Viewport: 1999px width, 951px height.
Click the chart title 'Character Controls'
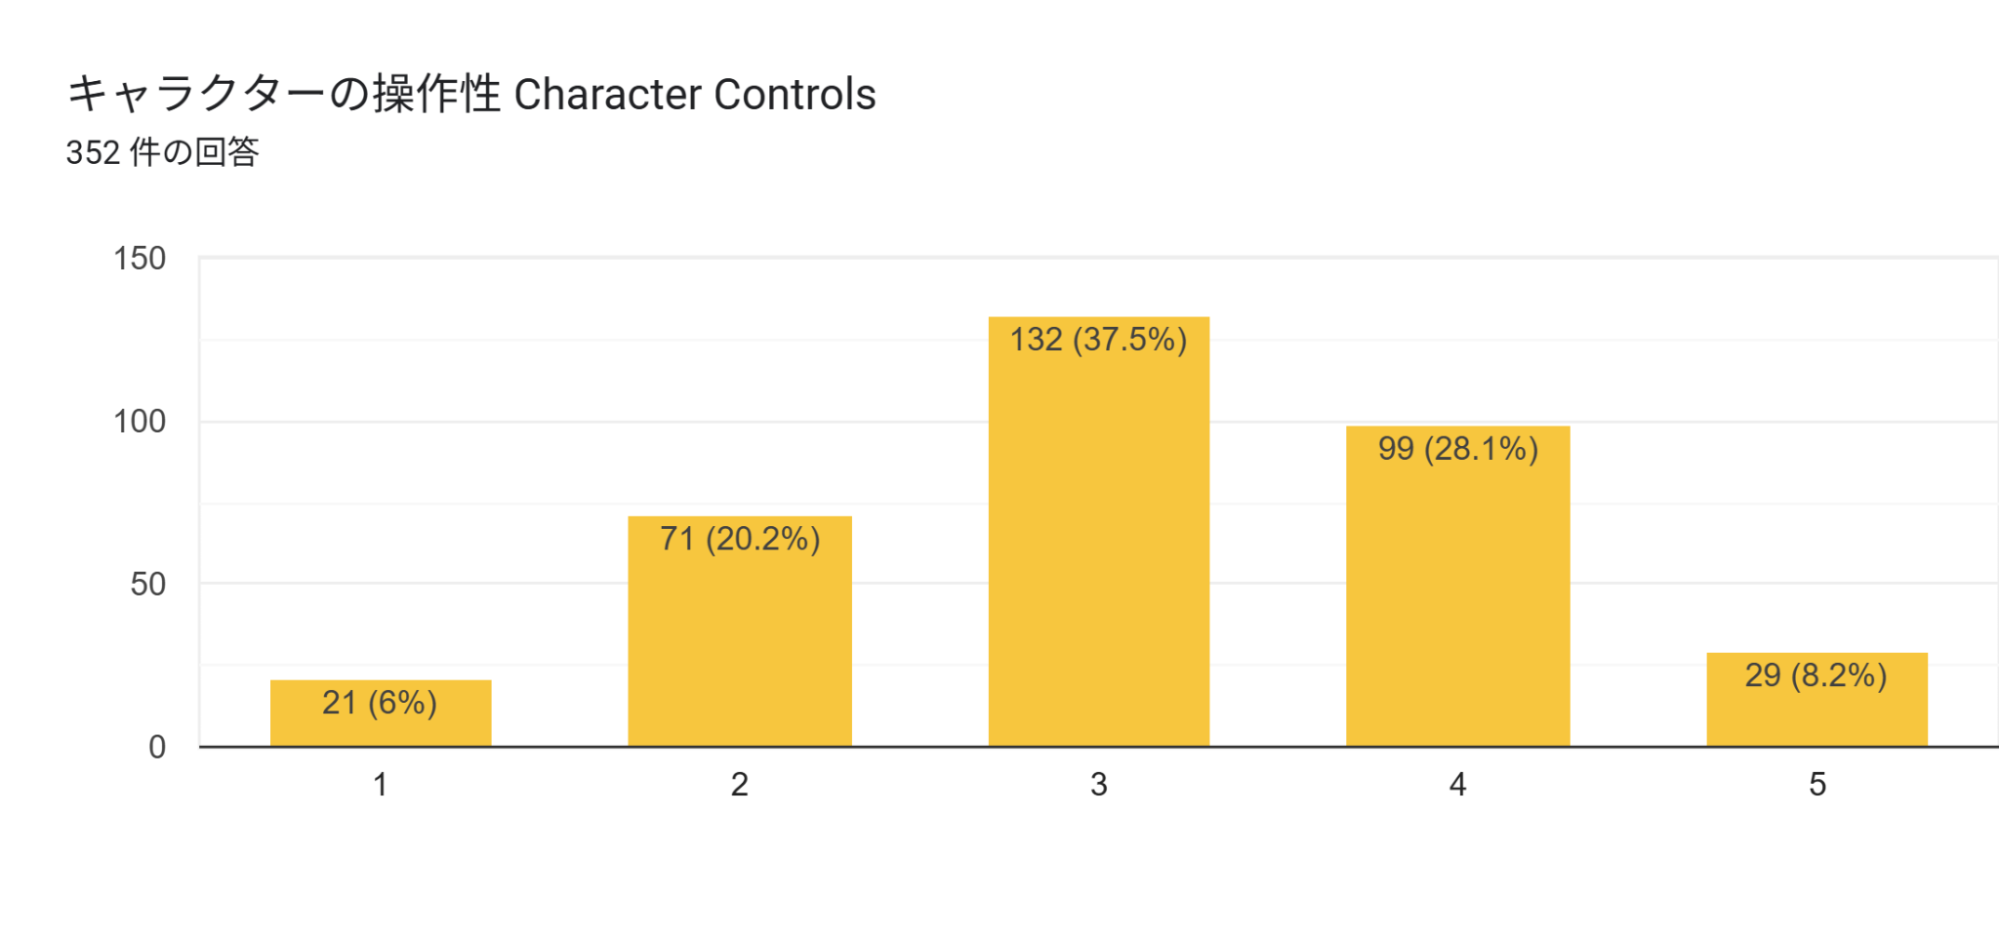(x=471, y=95)
